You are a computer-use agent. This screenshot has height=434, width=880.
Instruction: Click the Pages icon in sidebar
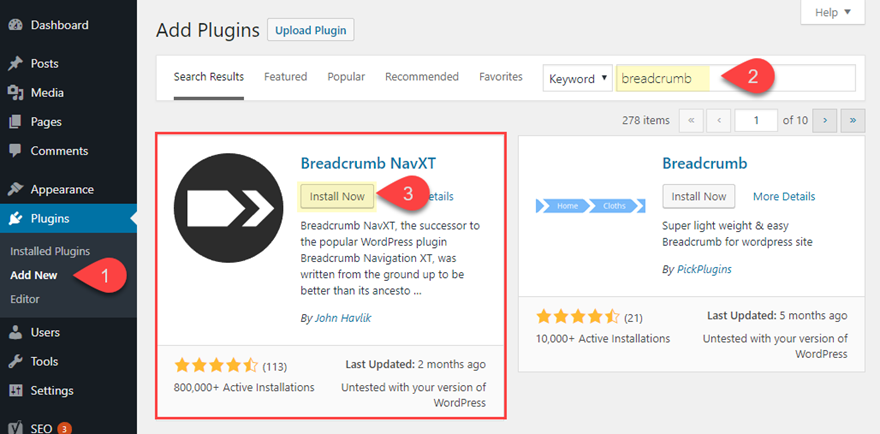click(15, 122)
